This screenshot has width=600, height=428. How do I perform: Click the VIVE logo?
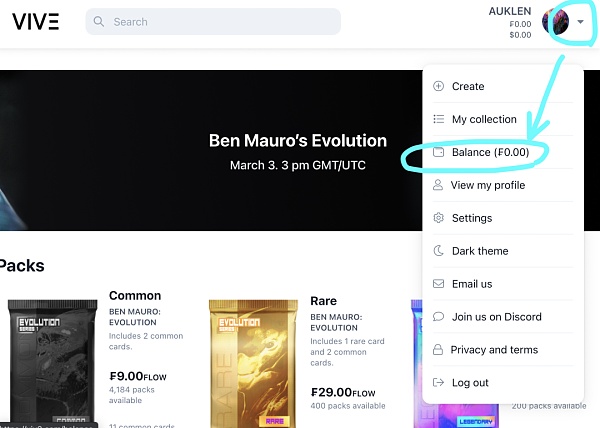36,21
